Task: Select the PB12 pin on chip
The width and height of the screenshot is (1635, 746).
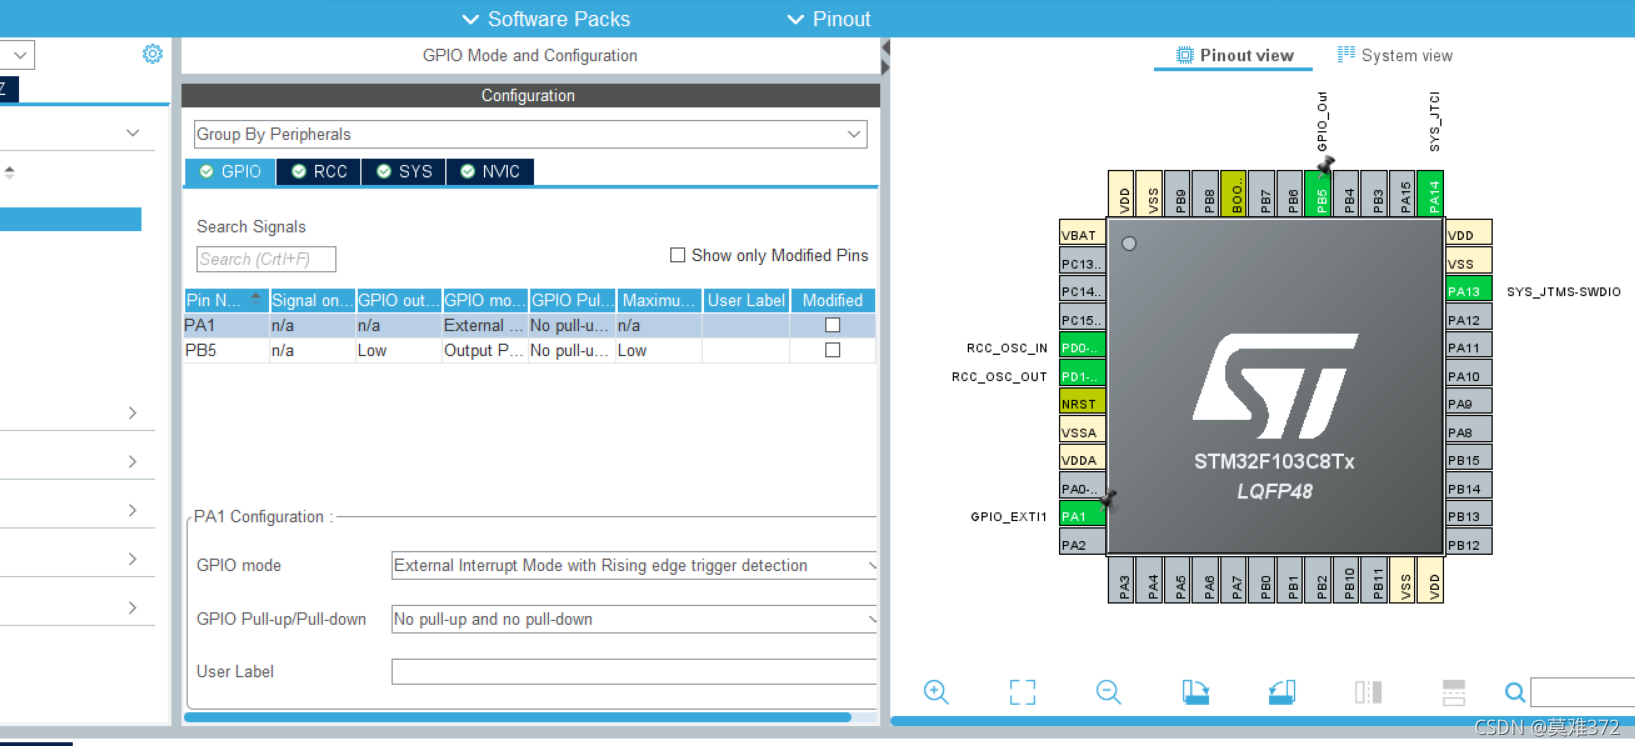Action: (1469, 544)
